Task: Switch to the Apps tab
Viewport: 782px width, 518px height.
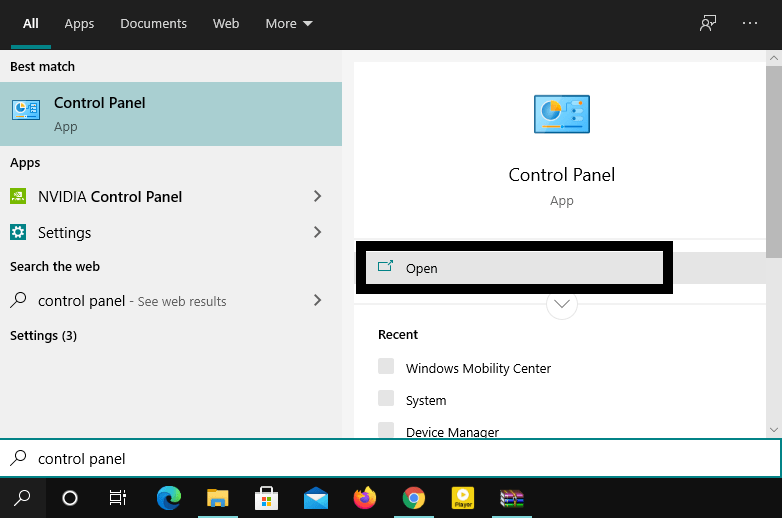Action: click(x=79, y=23)
